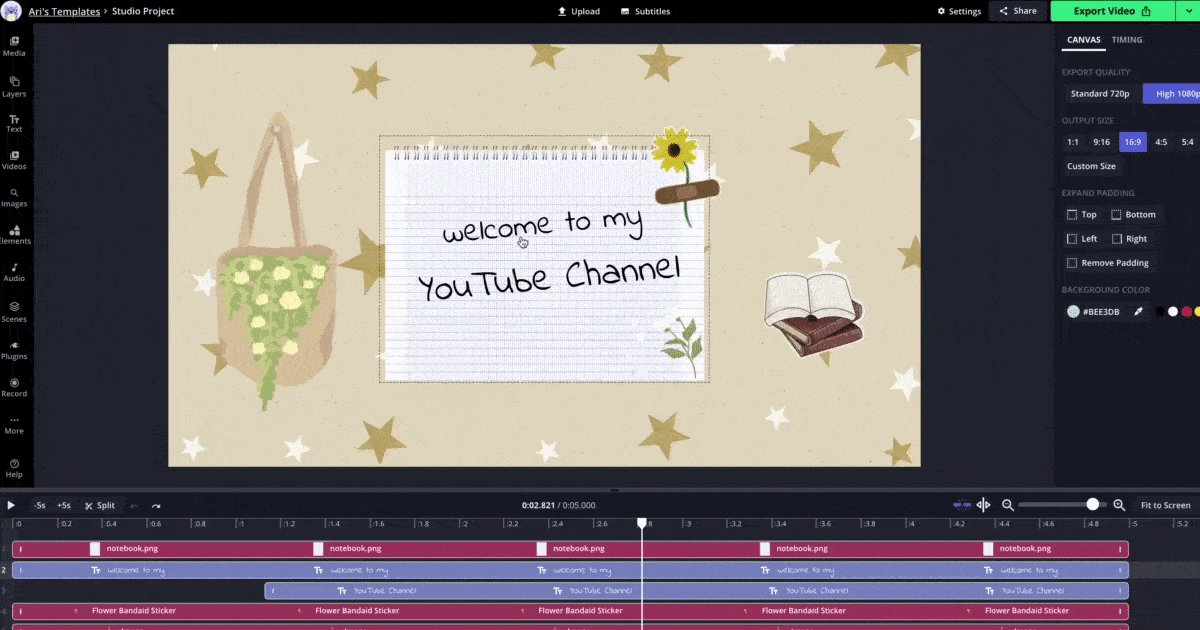Screen dimensions: 1200x630
Task: Jump forward with the +5s button
Action: [64, 505]
